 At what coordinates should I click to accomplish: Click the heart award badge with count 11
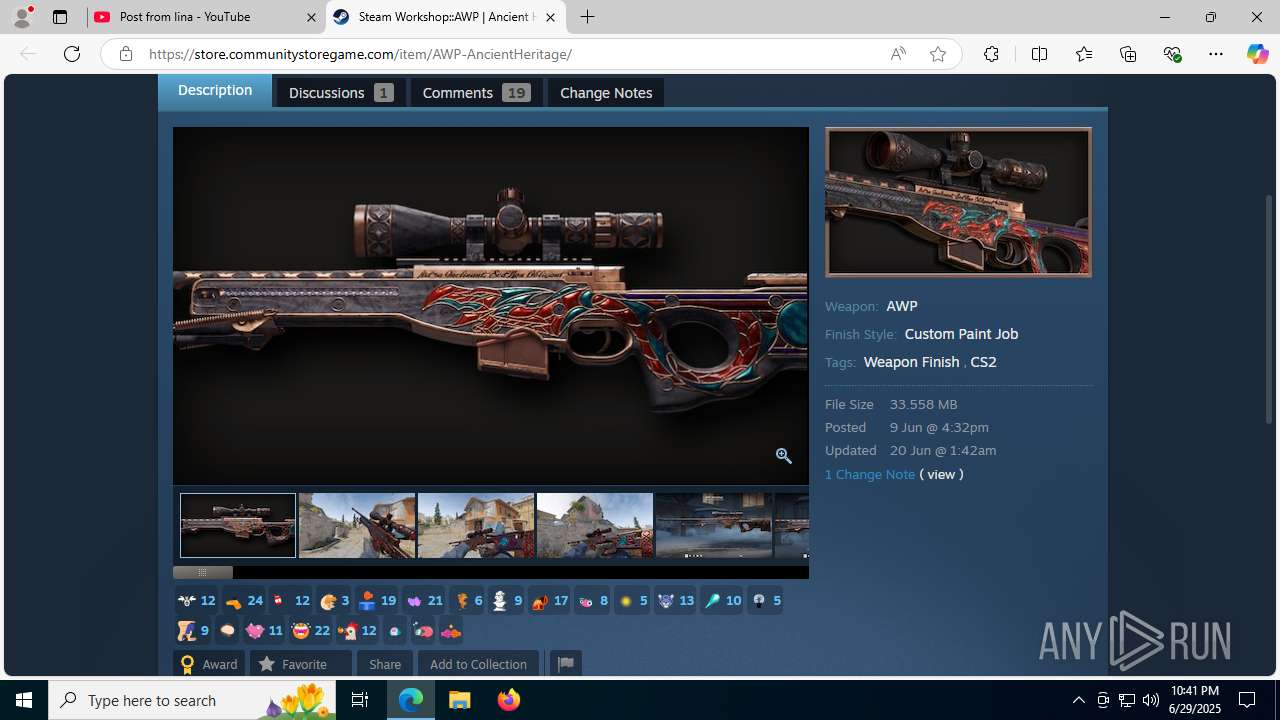pos(264,631)
